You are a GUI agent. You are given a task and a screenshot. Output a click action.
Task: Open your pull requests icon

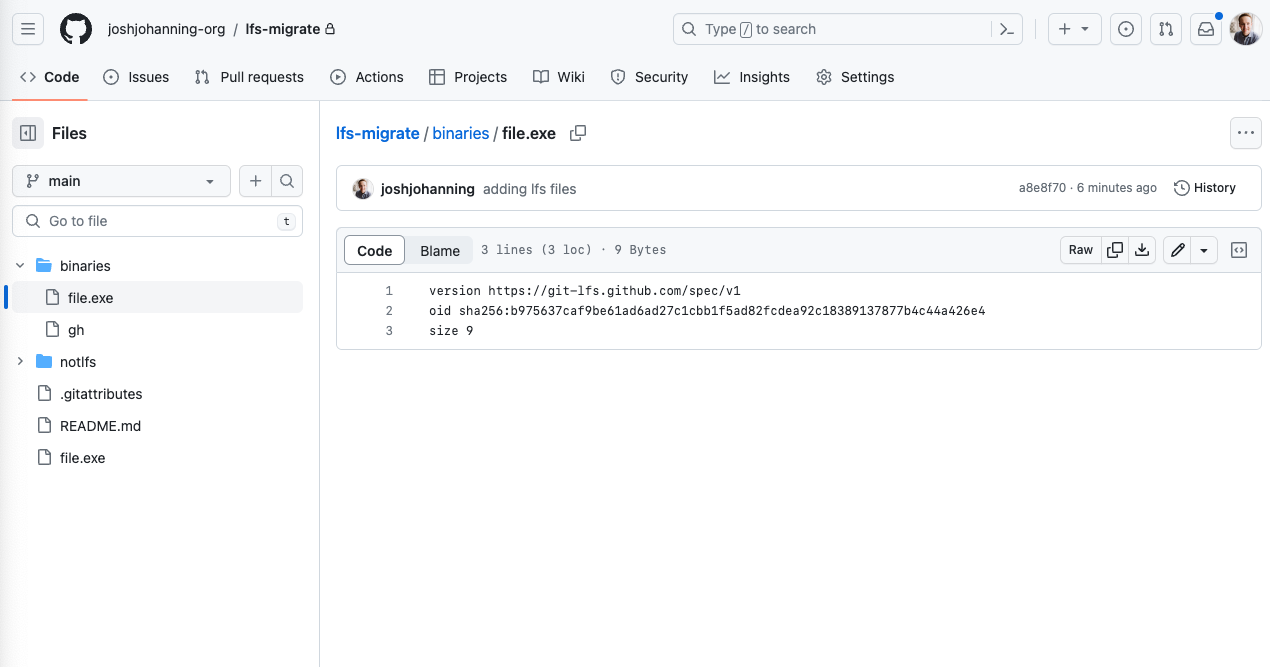[1166, 29]
